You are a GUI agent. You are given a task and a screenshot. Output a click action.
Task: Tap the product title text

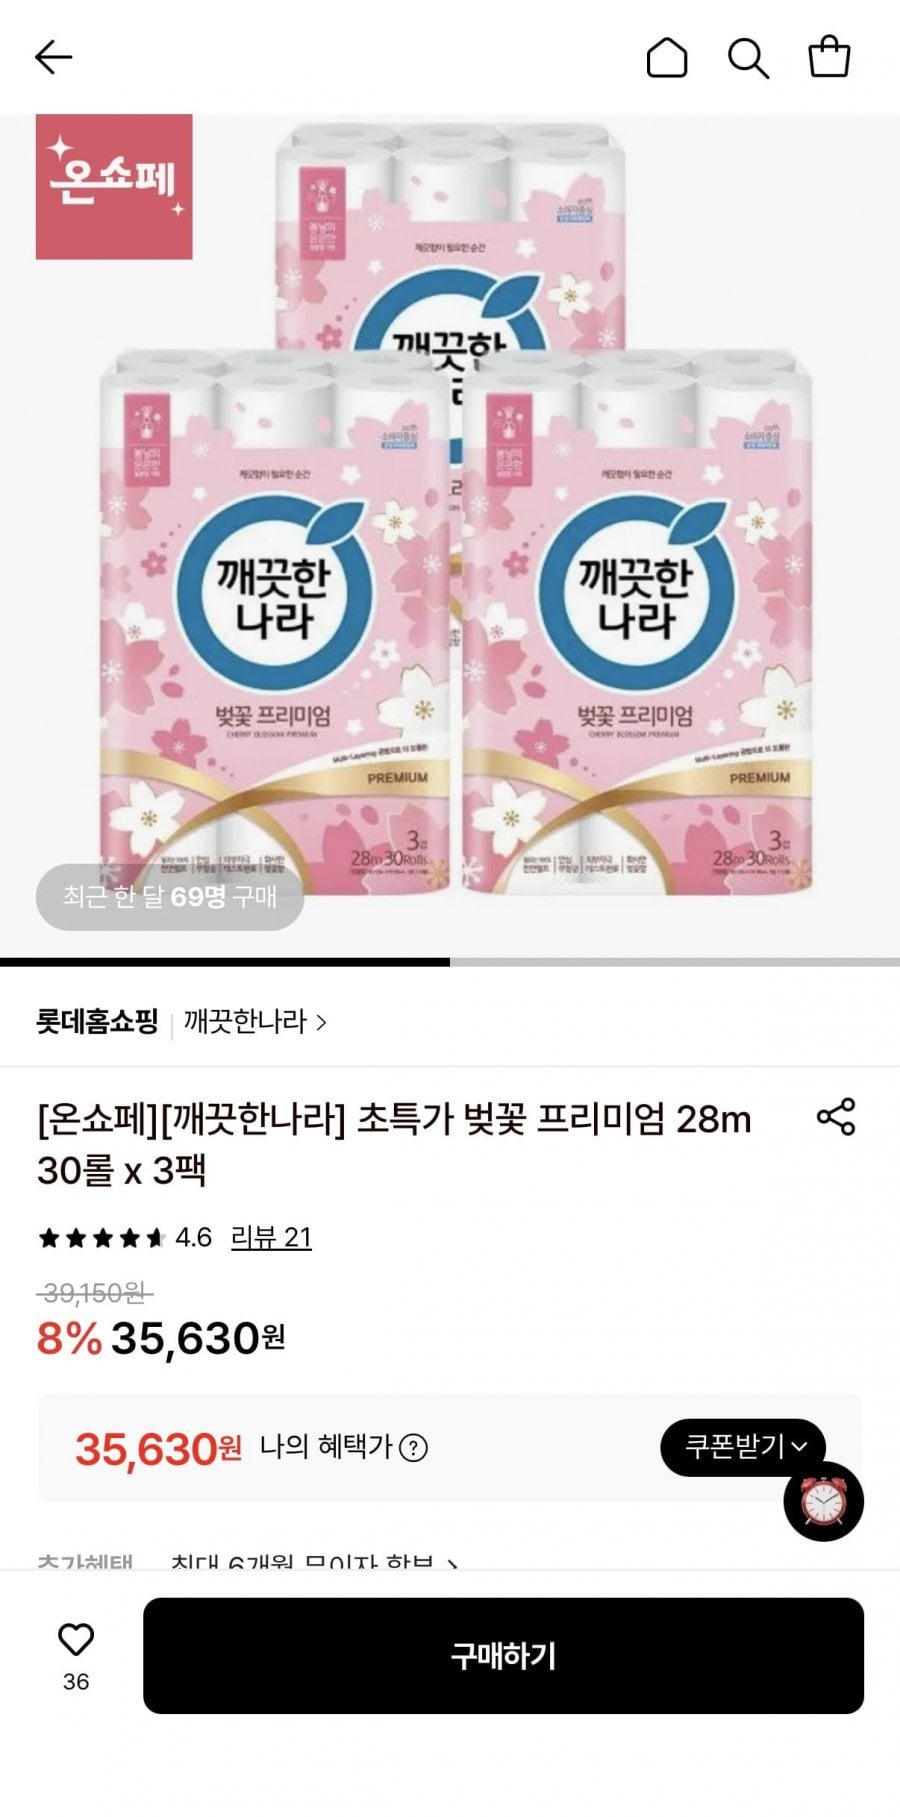(394, 1144)
